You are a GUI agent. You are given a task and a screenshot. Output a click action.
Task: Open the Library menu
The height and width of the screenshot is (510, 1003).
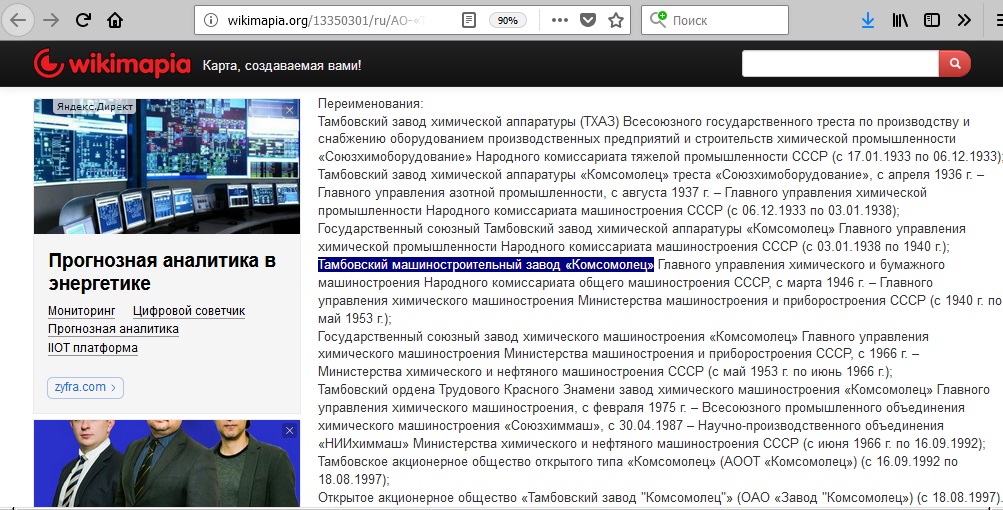[900, 20]
